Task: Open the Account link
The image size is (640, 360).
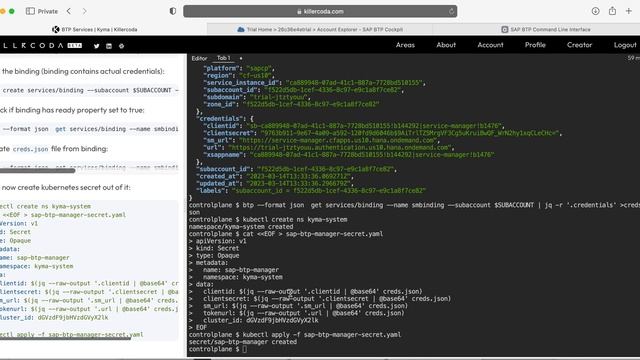Action: pos(490,45)
